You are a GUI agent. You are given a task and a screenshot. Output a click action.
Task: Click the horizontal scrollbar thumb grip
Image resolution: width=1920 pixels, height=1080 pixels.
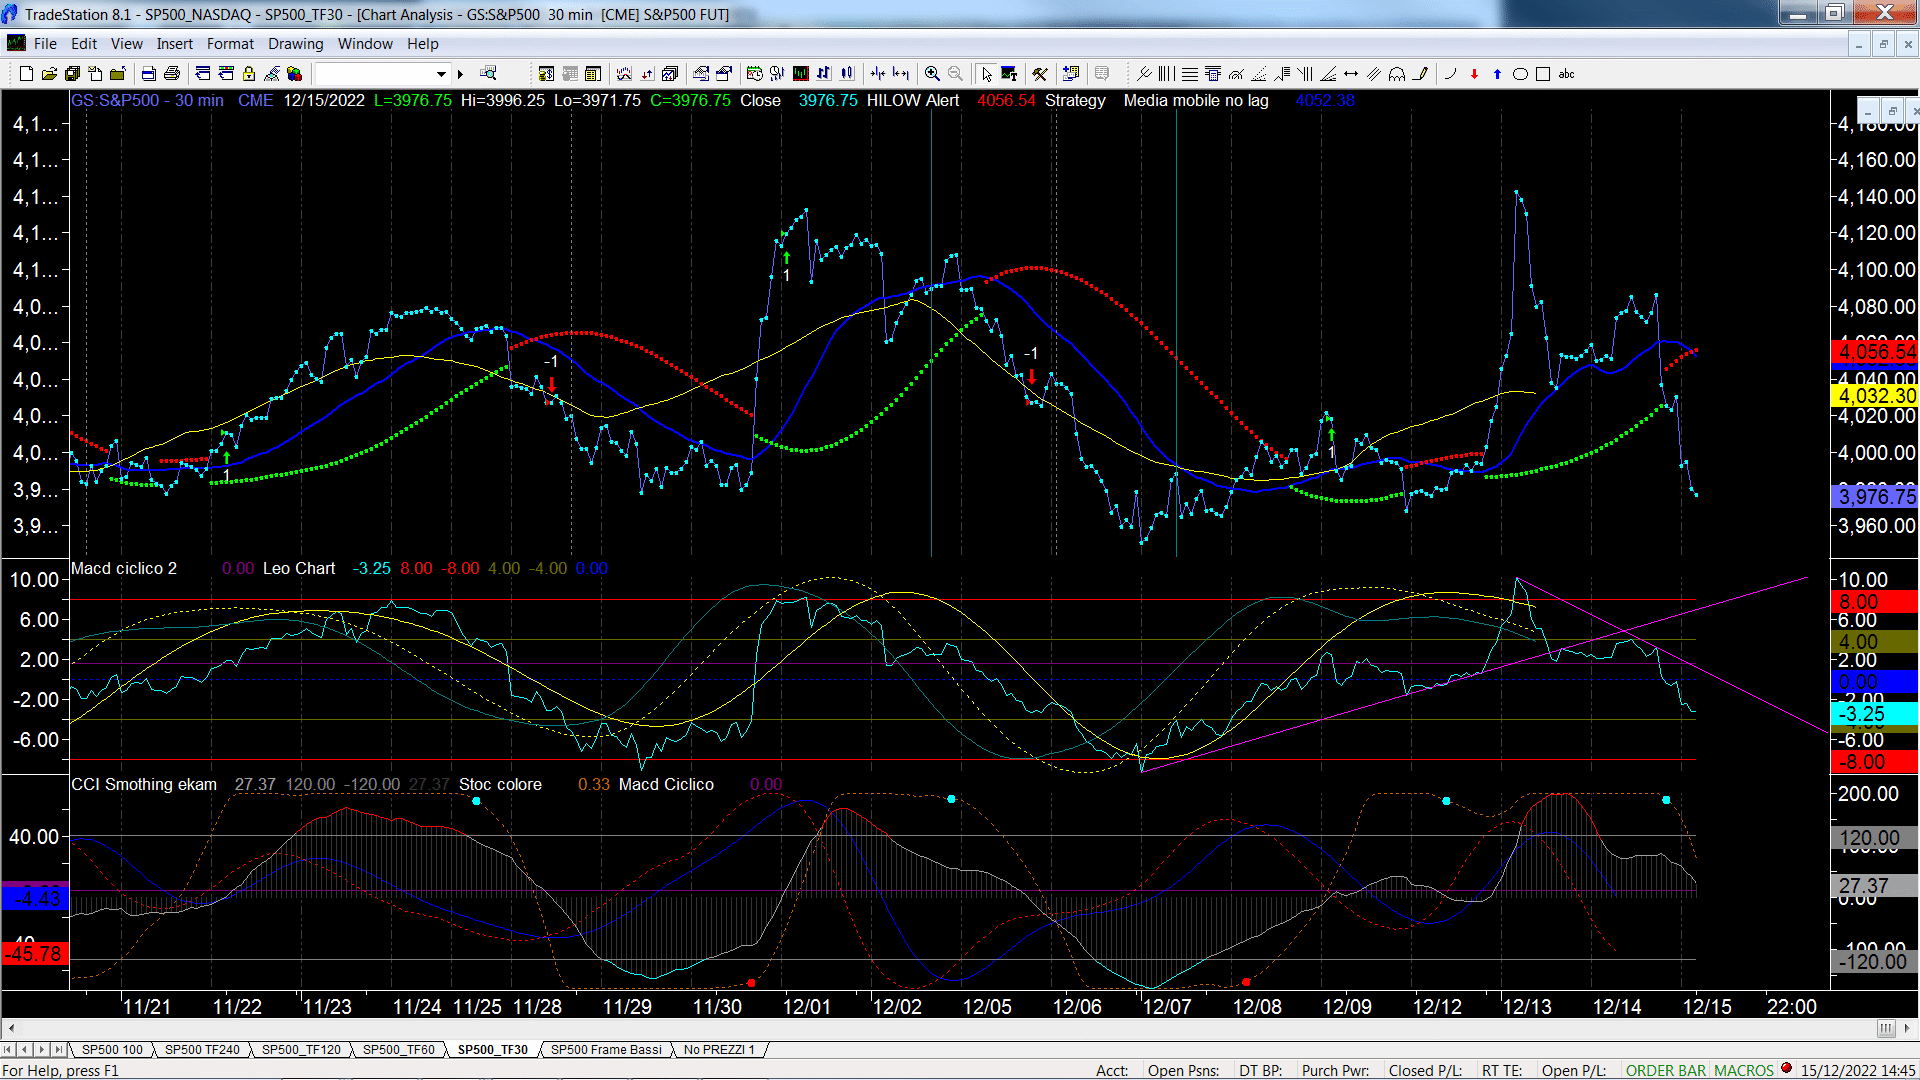[x=1886, y=1029]
